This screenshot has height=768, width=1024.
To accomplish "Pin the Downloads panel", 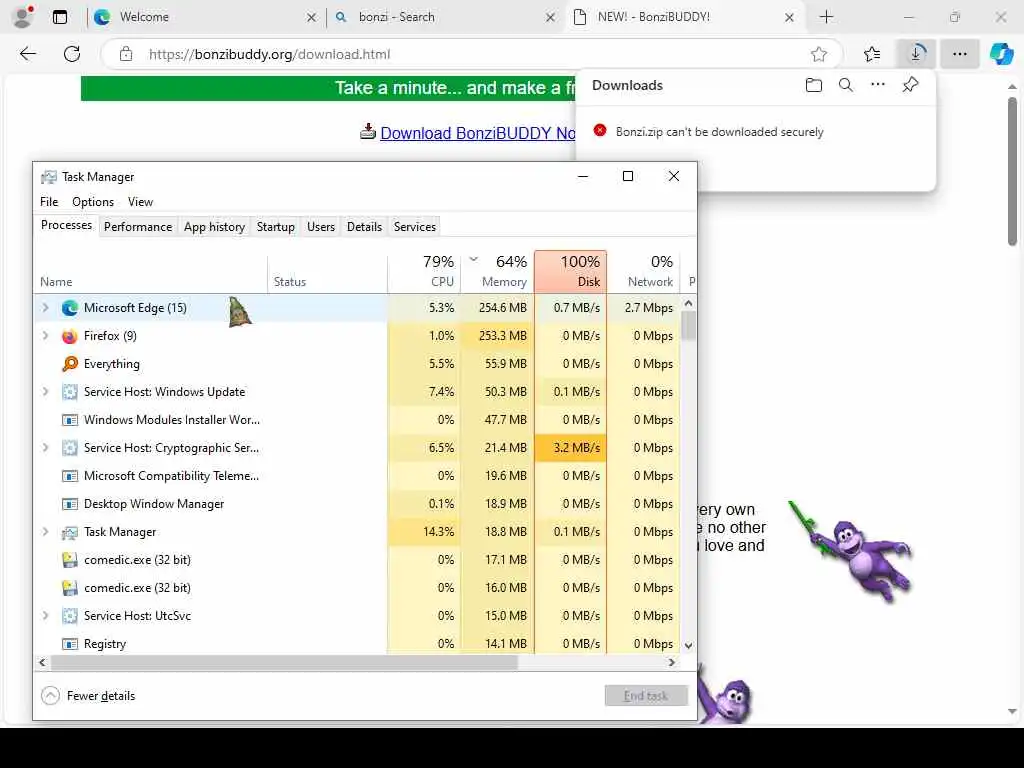I will point(910,84).
